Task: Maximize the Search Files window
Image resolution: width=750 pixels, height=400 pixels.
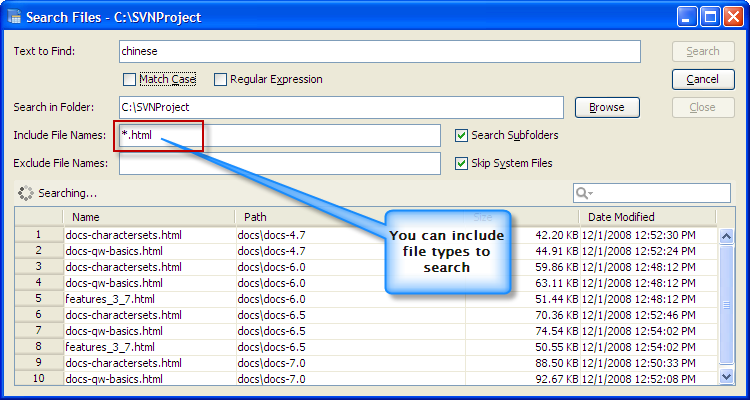Action: pyautogui.click(x=710, y=18)
